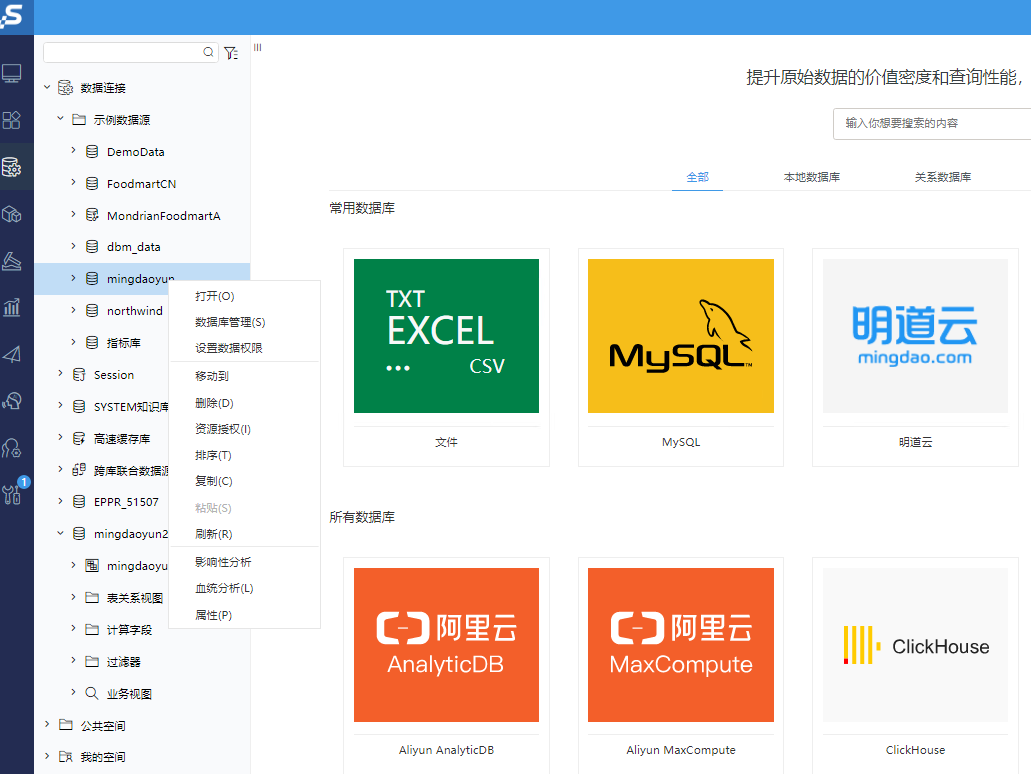The image size is (1031, 774).
Task: Click the icon beside Session
Action: tap(79, 375)
